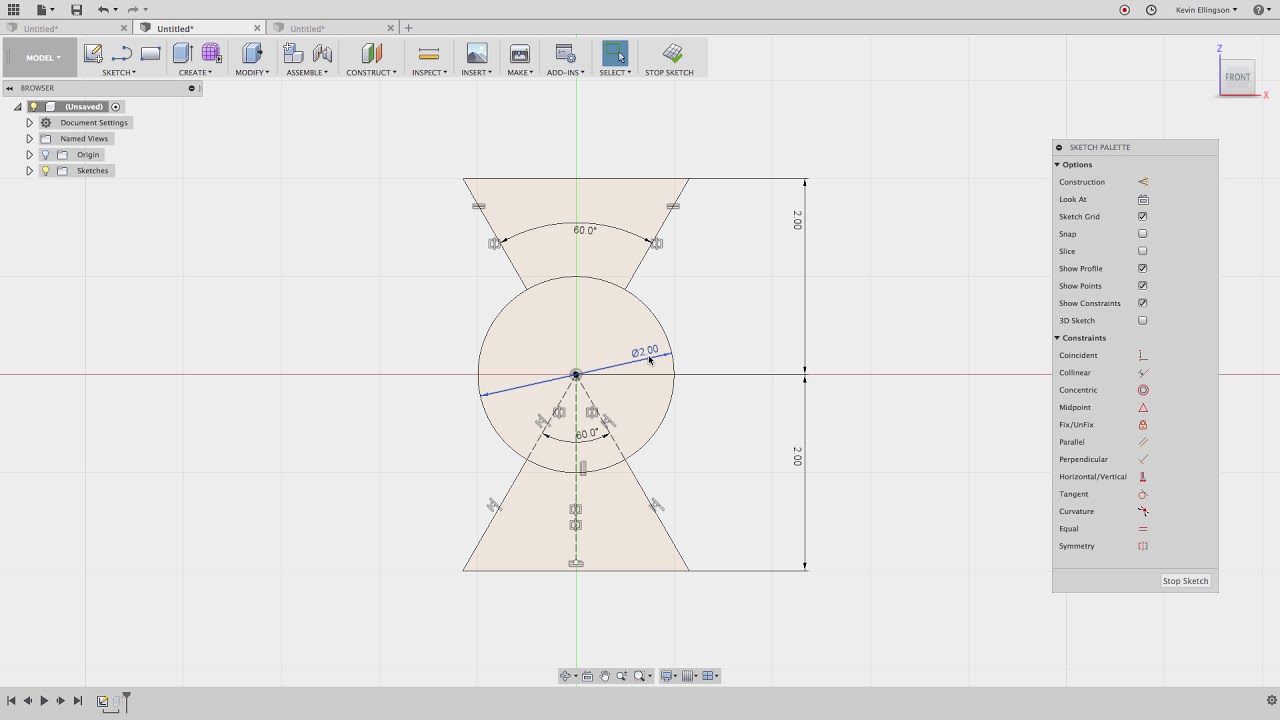Click the Save icon in the top bar

76,10
